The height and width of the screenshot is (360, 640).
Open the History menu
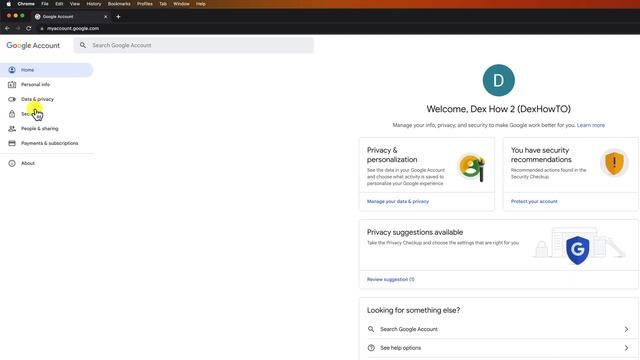click(93, 4)
